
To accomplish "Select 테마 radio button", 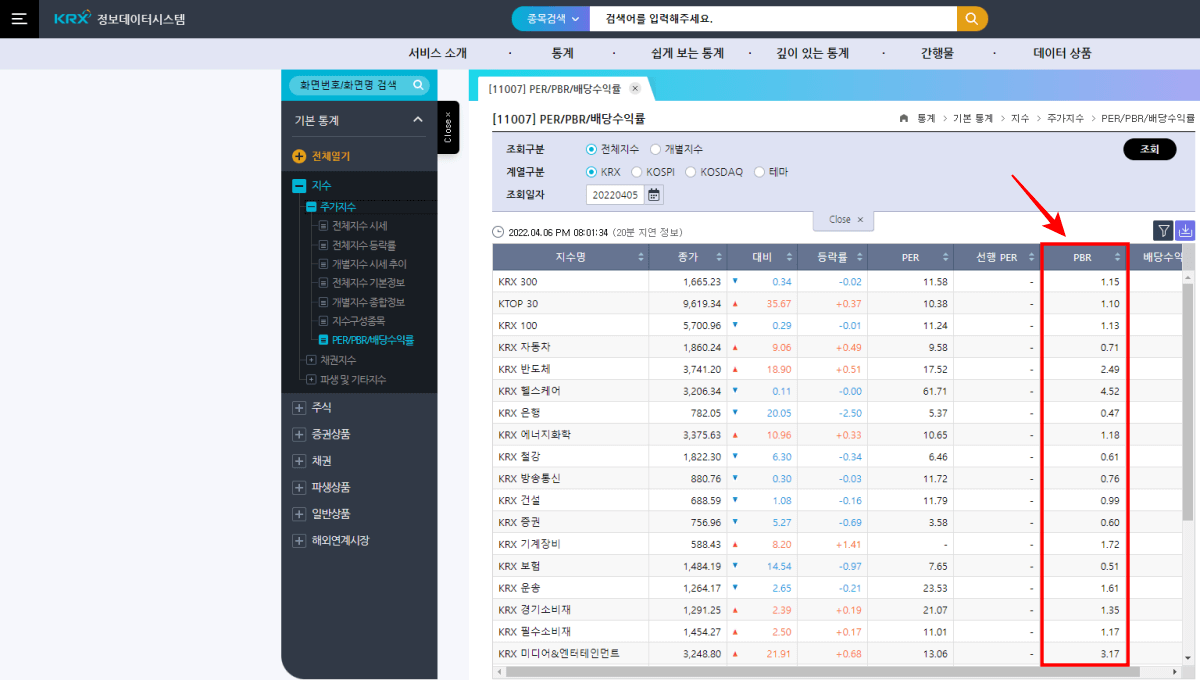I will [759, 172].
